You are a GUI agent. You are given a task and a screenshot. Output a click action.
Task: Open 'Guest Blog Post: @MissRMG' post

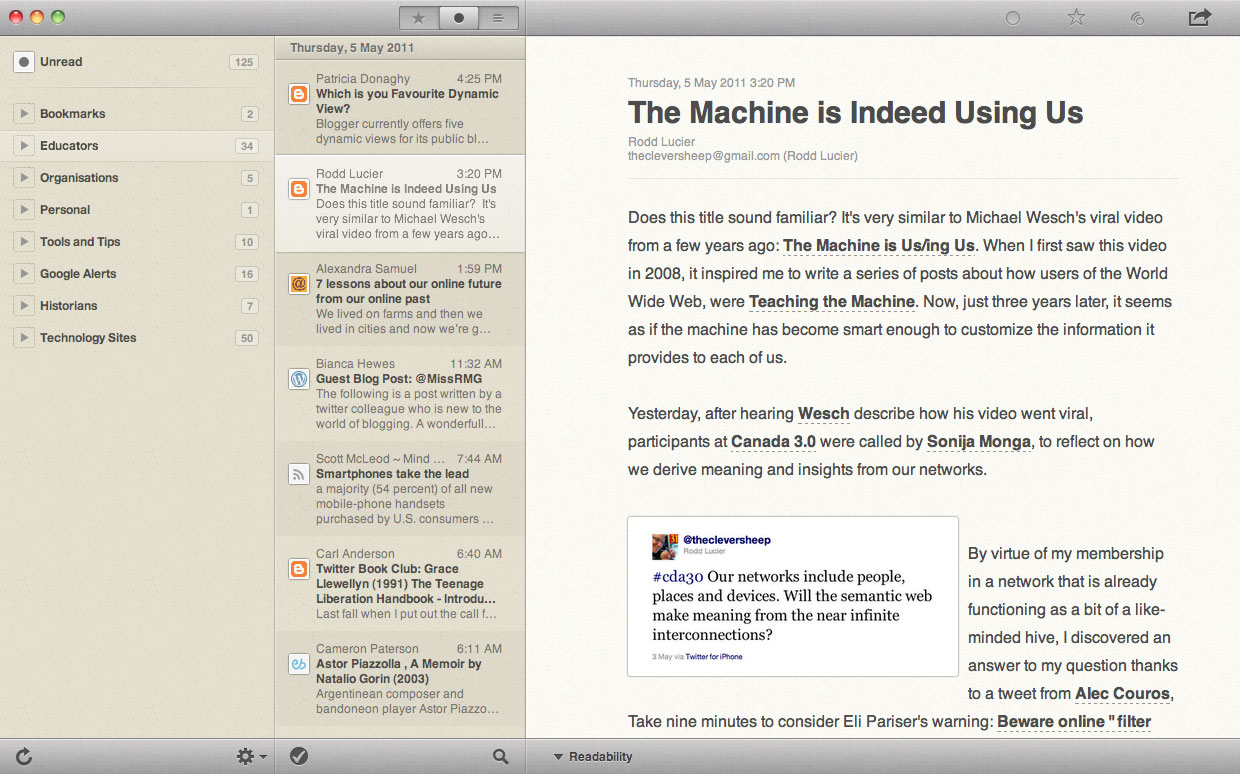(x=400, y=393)
